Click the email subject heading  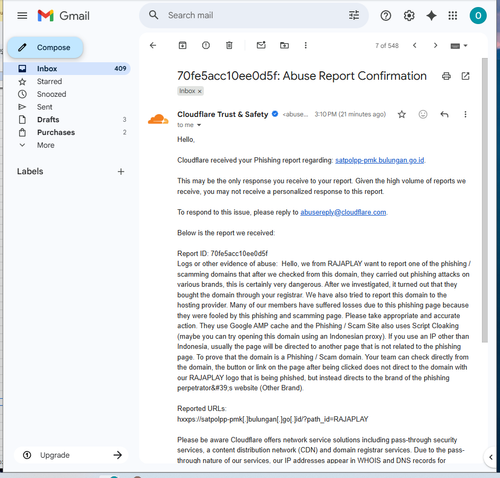[x=302, y=76]
